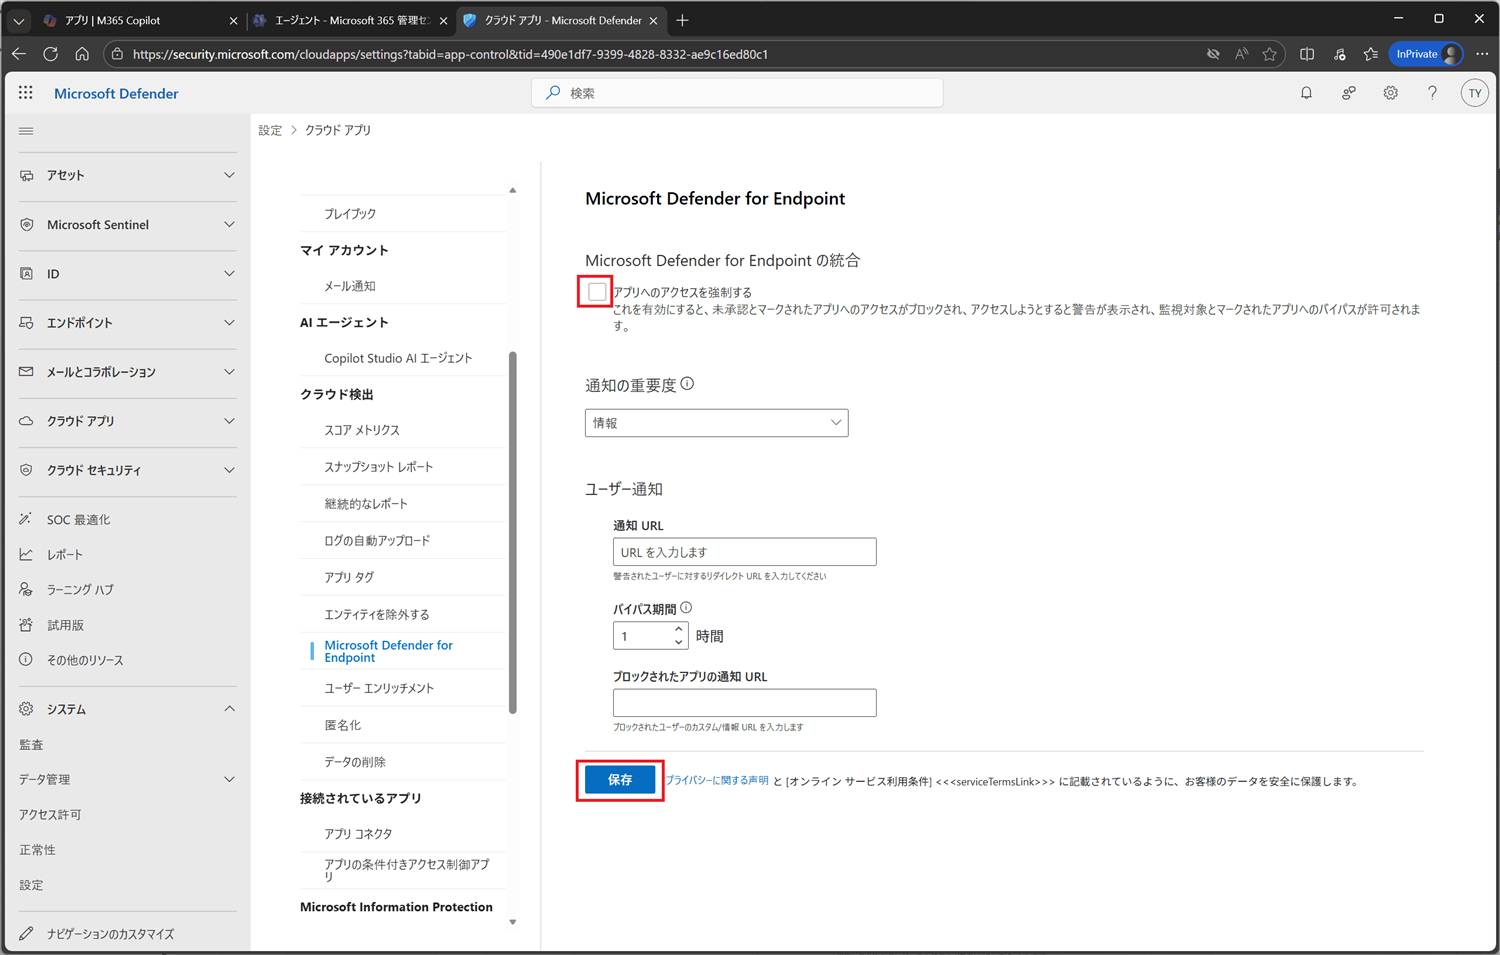Open the 通知の重要度 dropdown showing 情報
Image resolution: width=1500 pixels, height=955 pixels.
716,423
